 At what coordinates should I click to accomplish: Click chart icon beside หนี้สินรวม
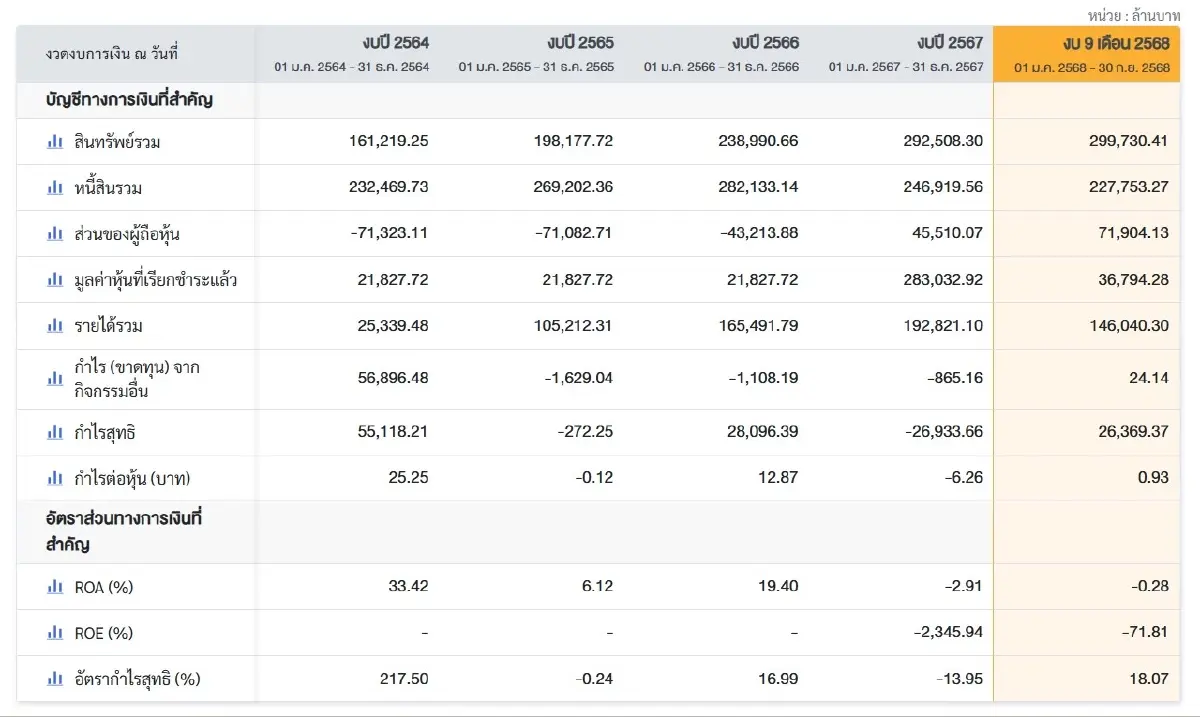coord(55,188)
